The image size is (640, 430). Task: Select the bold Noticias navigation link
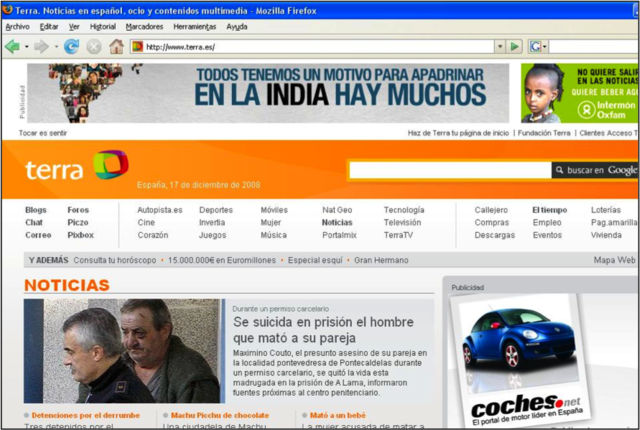337,222
